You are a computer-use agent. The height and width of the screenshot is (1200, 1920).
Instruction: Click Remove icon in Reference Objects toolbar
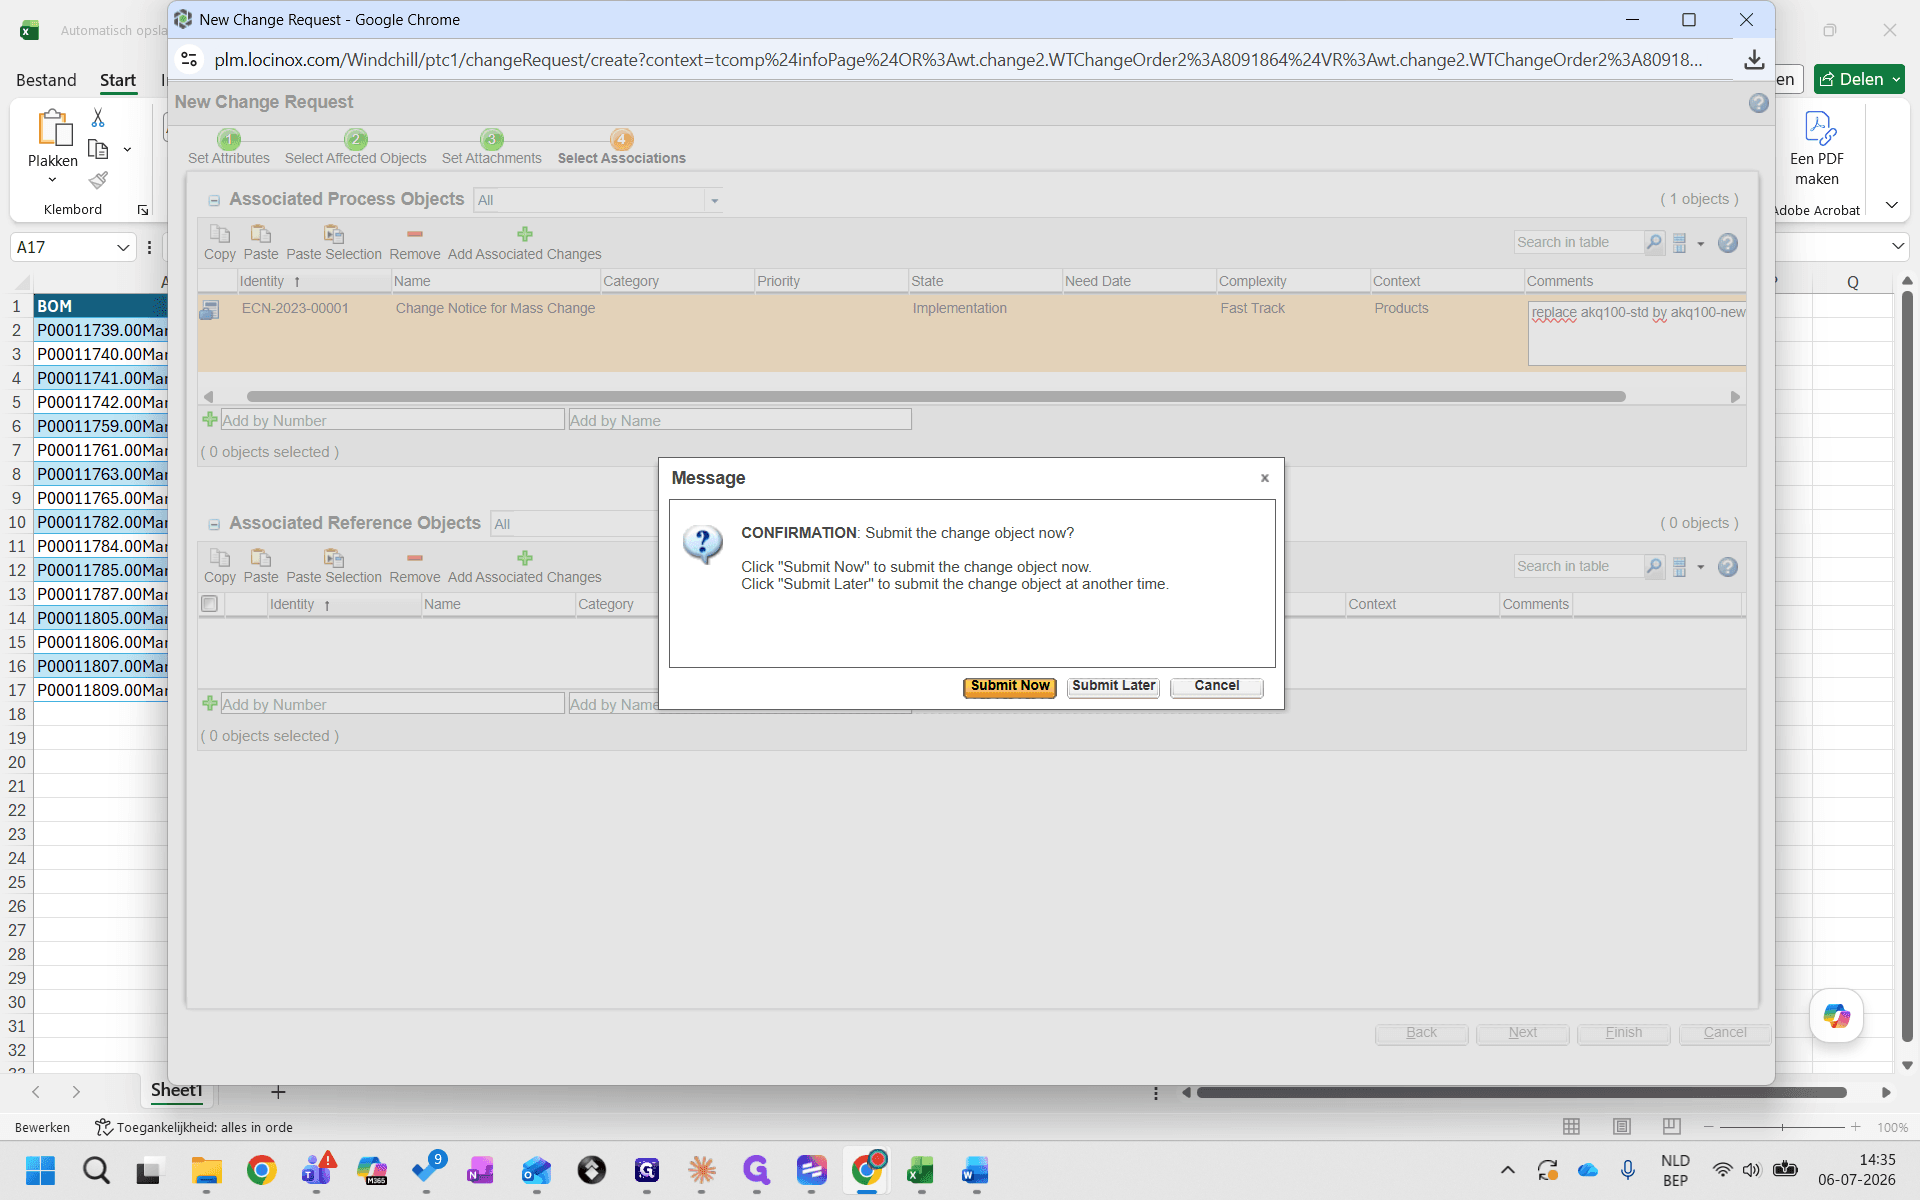415,558
